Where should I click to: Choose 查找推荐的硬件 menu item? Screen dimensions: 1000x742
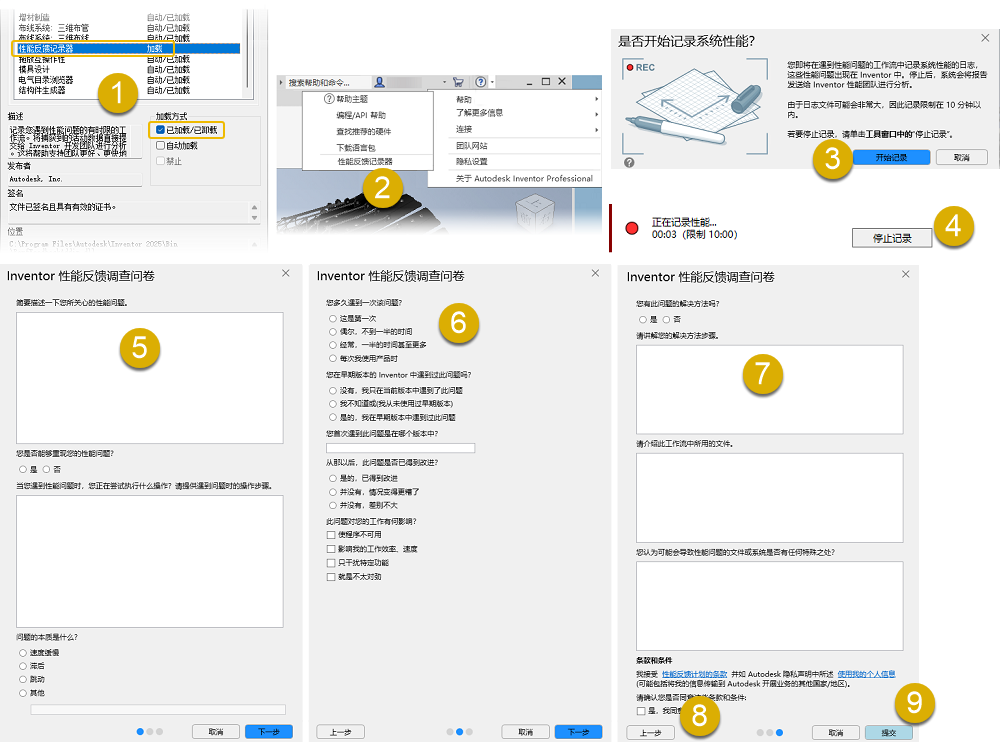pyautogui.click(x=364, y=131)
